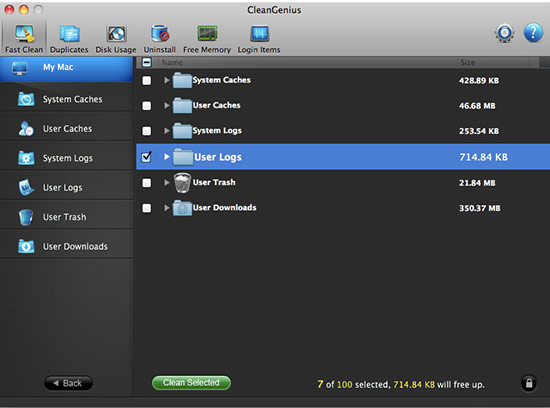550x408 pixels.
Task: Click the User Downloads sidebar icon
Action: 26,246
